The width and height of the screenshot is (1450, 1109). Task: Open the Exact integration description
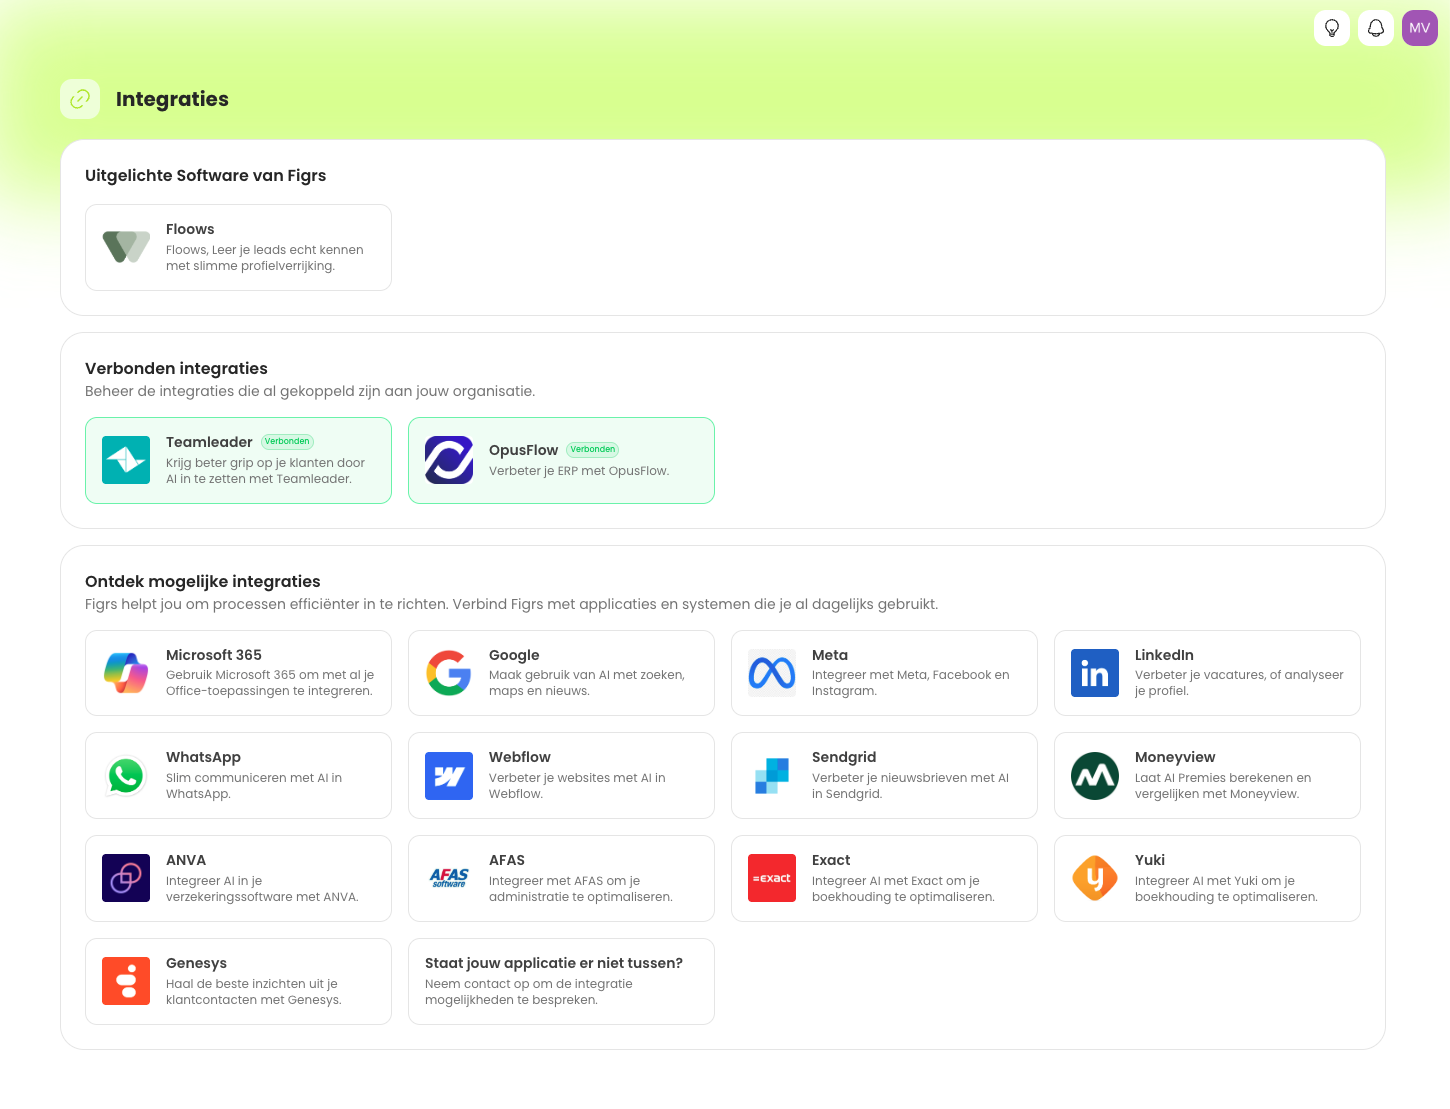coord(903,889)
